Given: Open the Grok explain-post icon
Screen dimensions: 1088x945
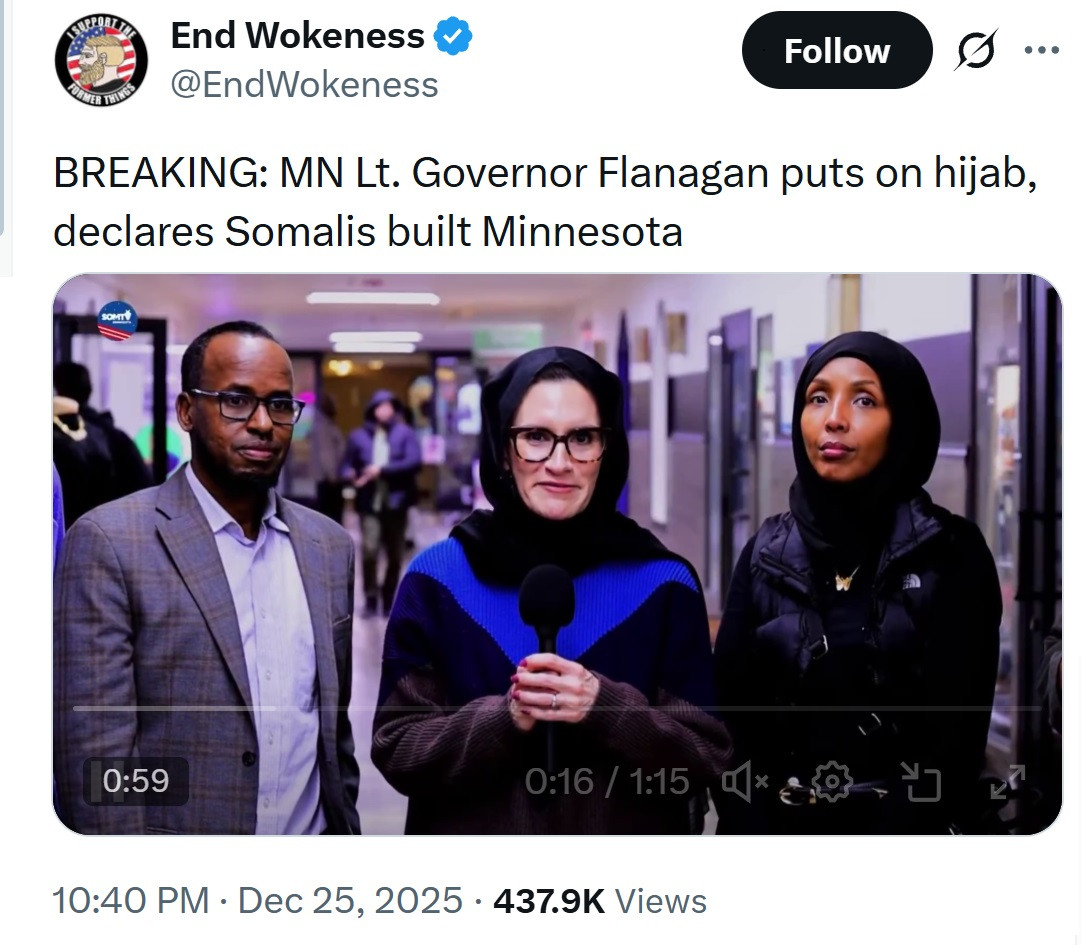Looking at the screenshot, I should coord(976,50).
